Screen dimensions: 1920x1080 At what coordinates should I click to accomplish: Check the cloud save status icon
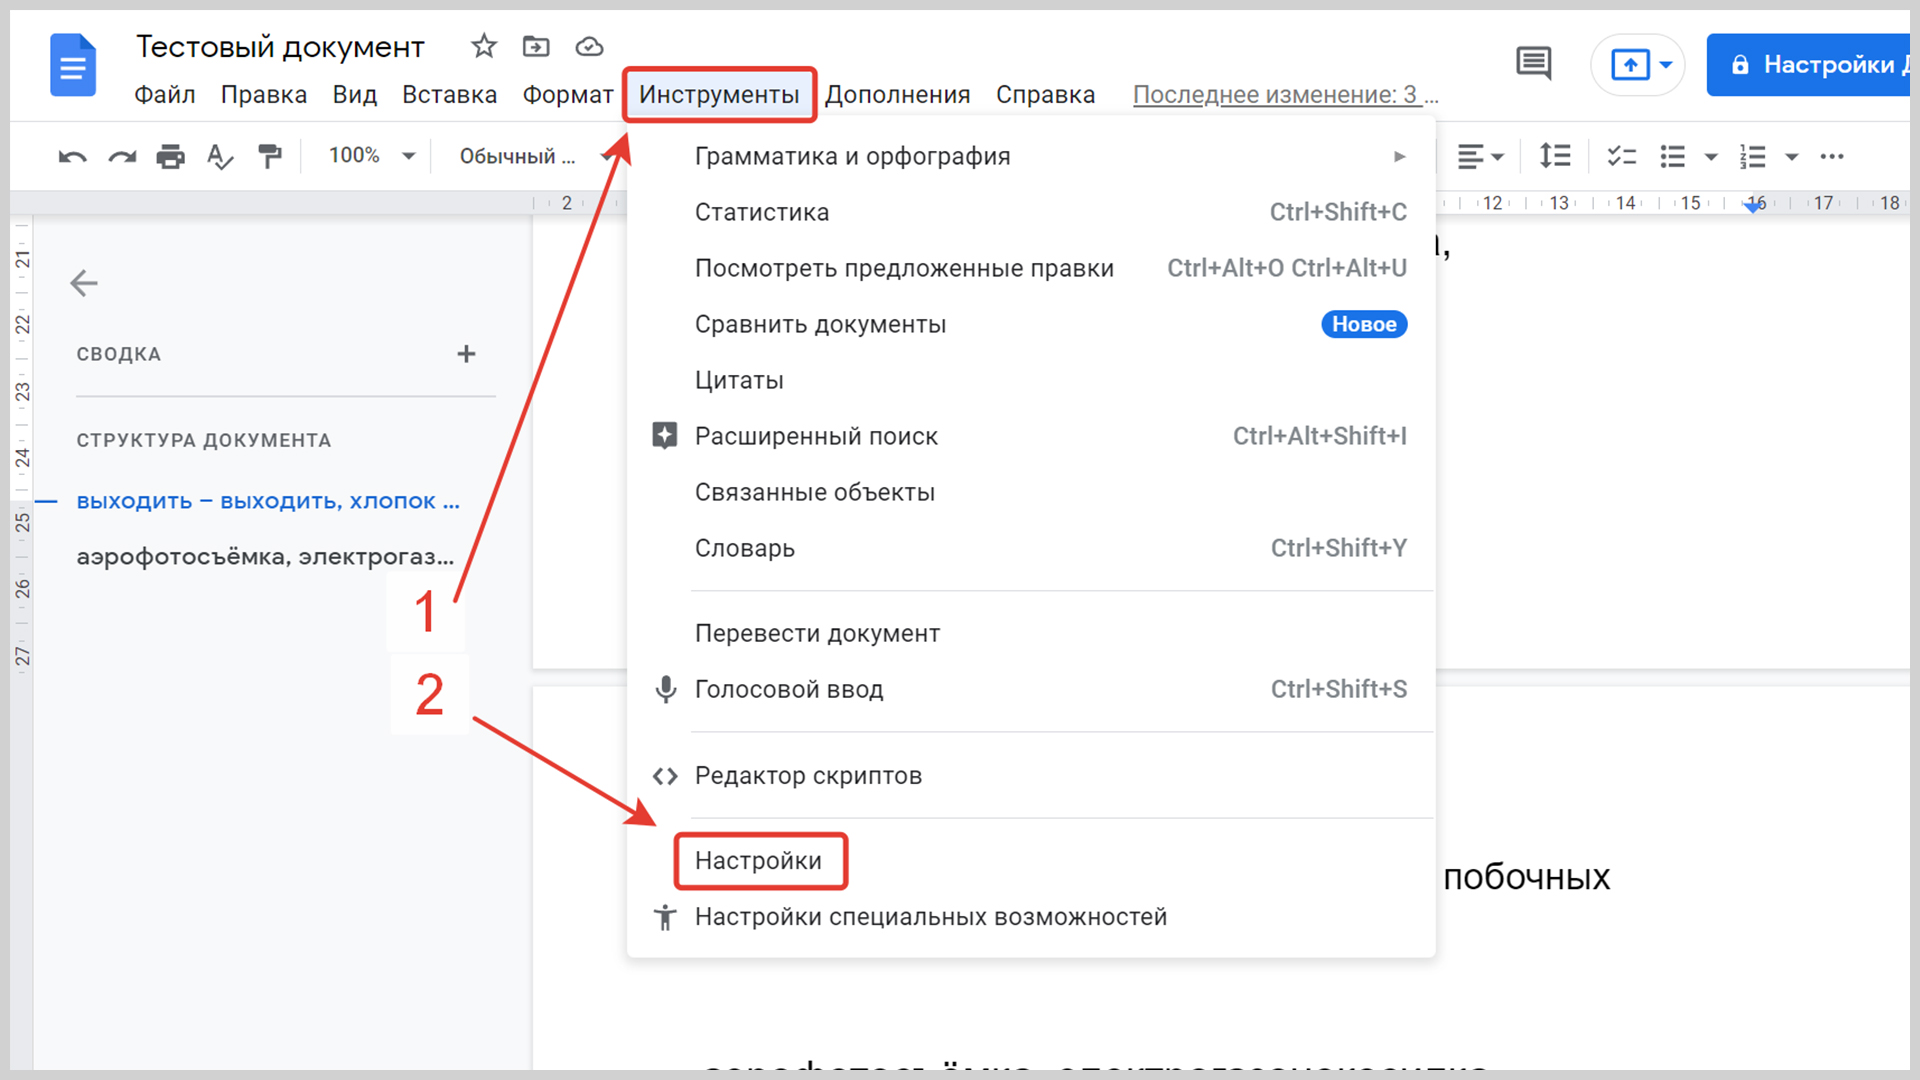tap(589, 46)
